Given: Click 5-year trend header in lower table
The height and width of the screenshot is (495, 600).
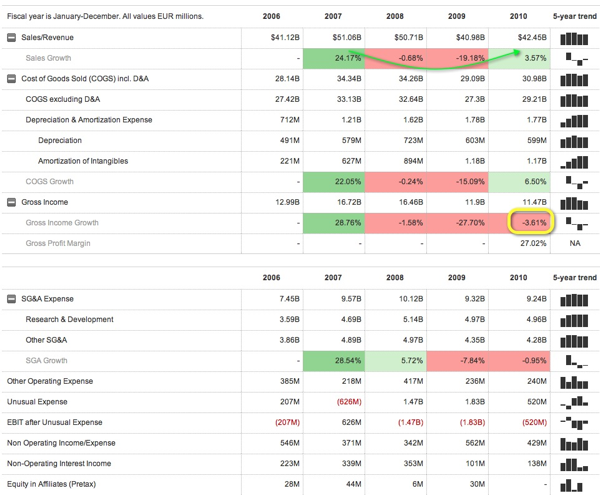Looking at the screenshot, I should [x=574, y=278].
